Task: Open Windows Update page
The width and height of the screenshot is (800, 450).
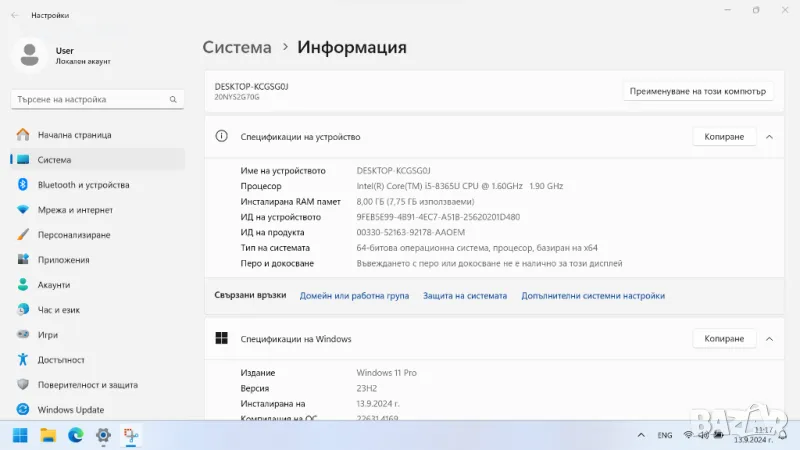Action: click(x=71, y=410)
